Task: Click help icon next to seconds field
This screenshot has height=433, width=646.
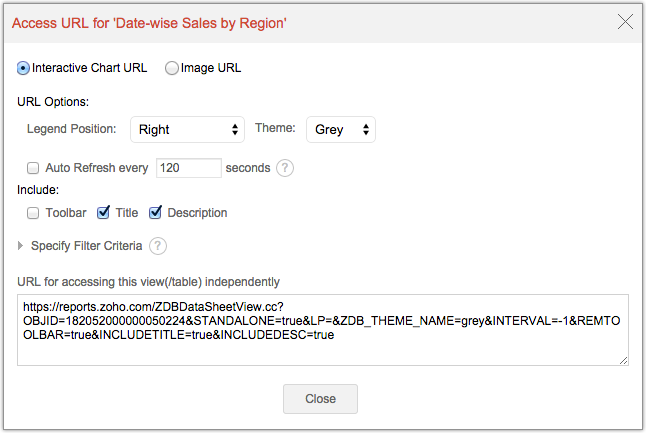Action: tap(285, 168)
